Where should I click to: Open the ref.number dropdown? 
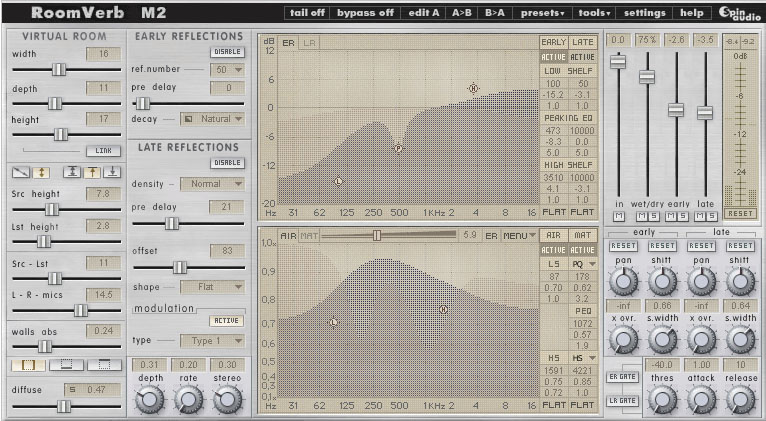pos(227,70)
